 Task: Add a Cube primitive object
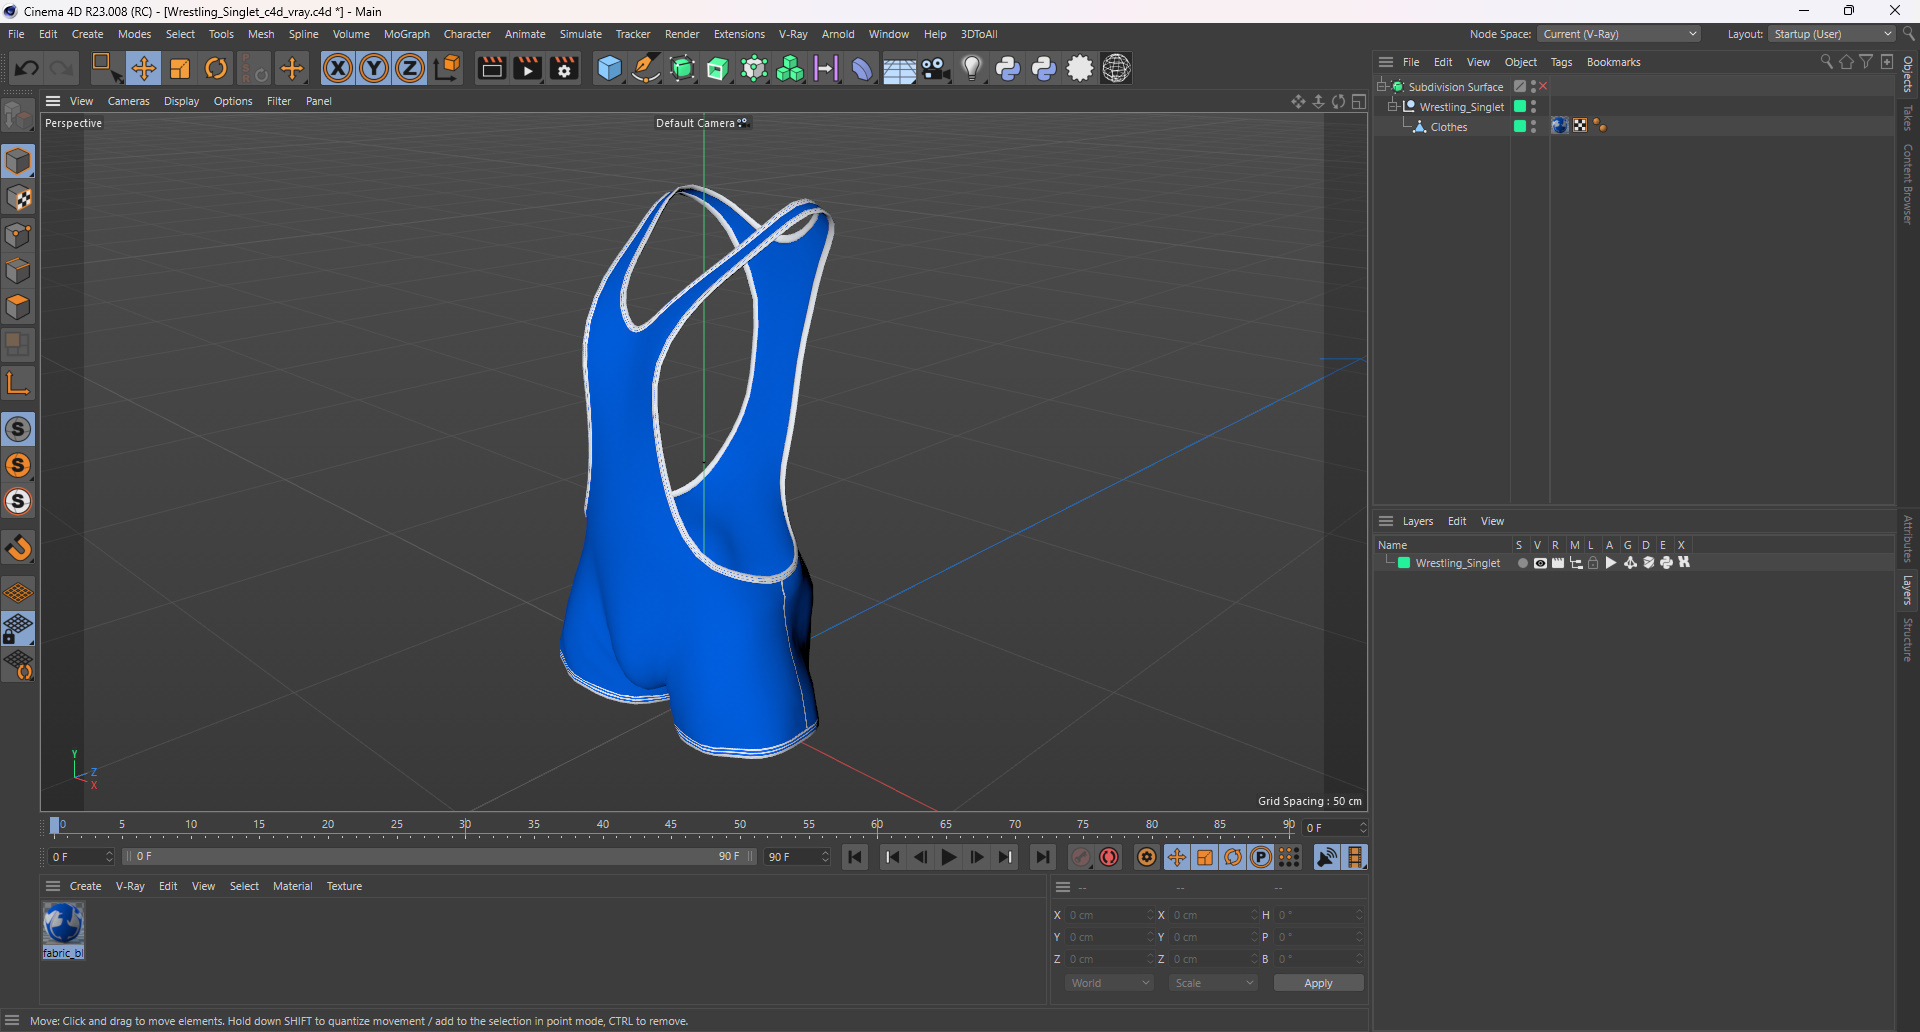click(x=609, y=68)
